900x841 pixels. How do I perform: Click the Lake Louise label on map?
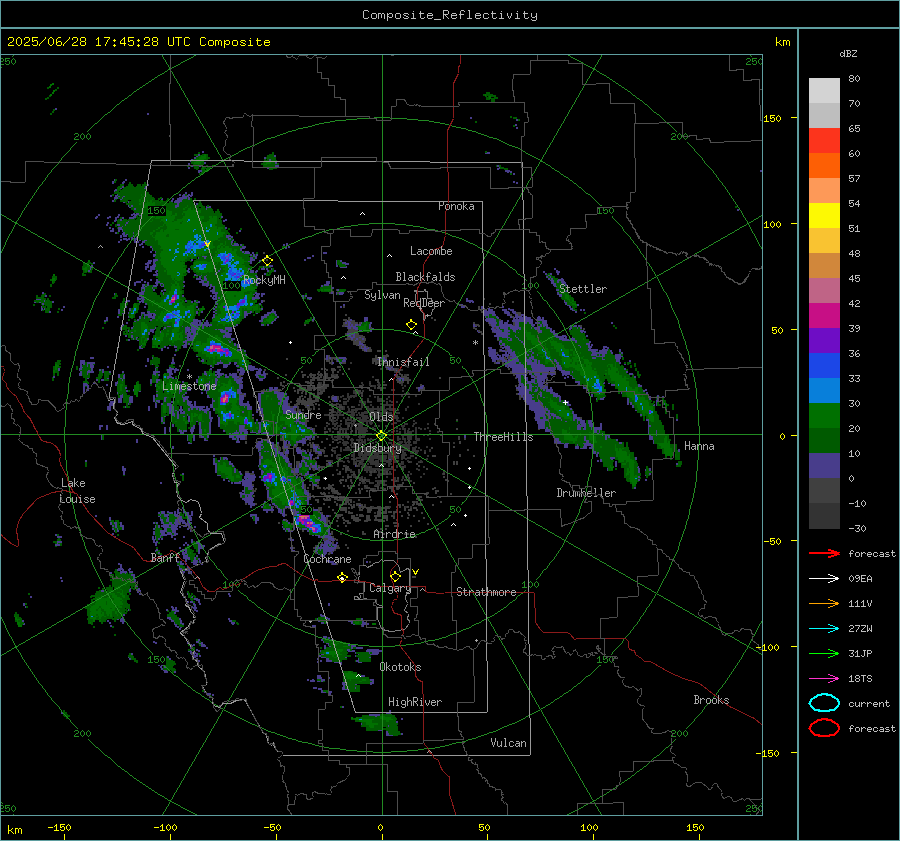point(78,491)
